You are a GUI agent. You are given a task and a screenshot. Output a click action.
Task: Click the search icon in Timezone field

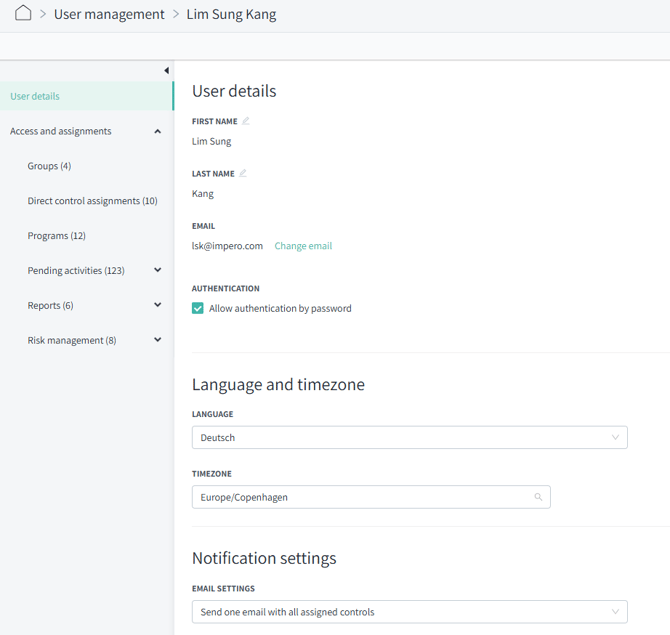point(539,497)
